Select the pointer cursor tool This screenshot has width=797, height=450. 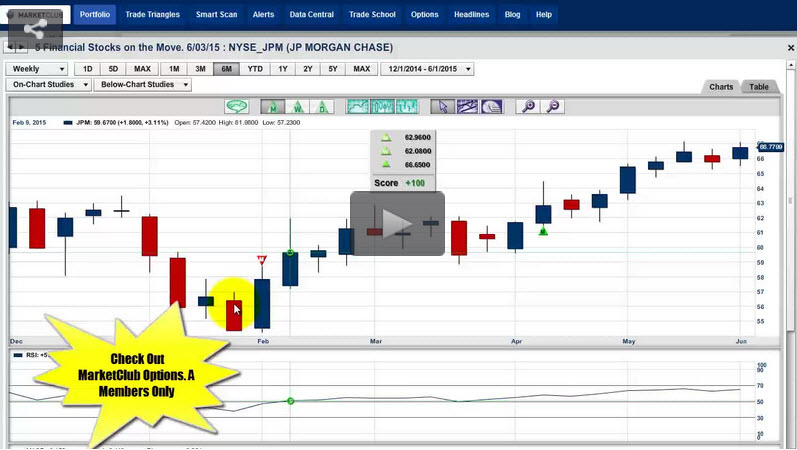[443, 106]
